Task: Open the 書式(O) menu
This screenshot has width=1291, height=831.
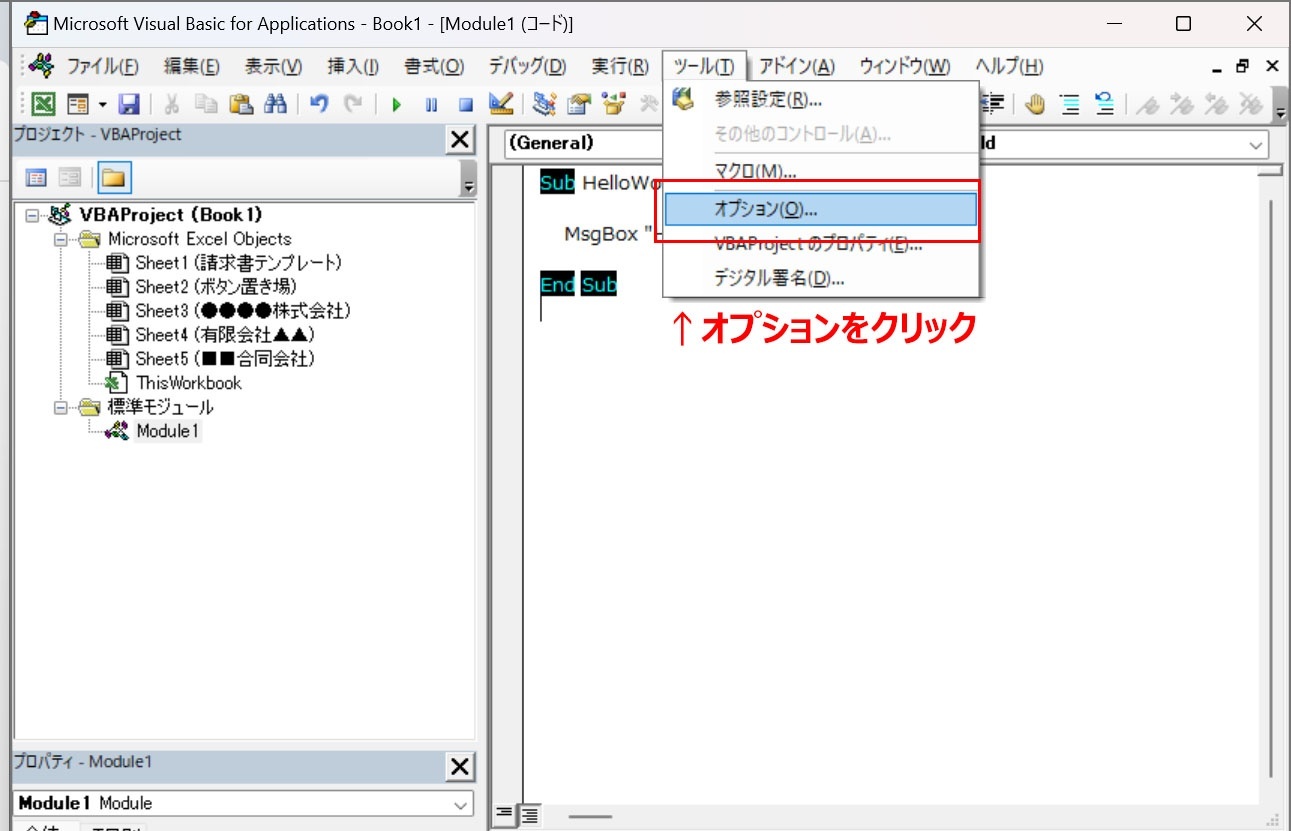Action: coord(434,66)
